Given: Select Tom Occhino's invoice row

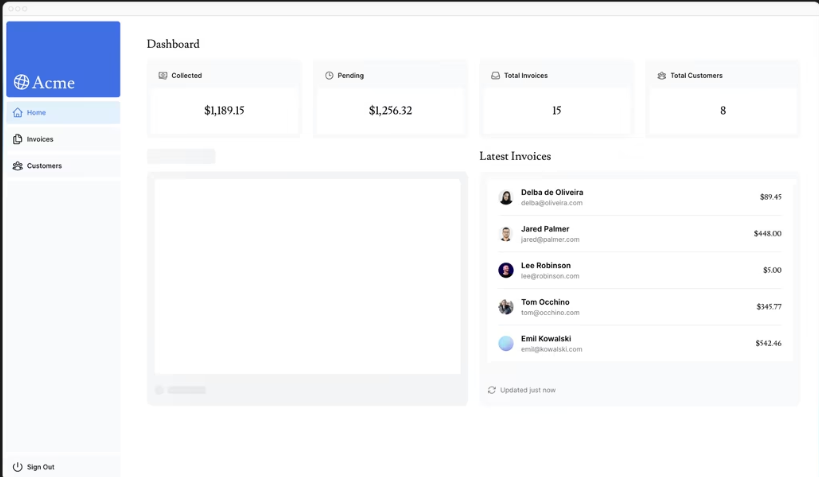Looking at the screenshot, I should click(640, 307).
